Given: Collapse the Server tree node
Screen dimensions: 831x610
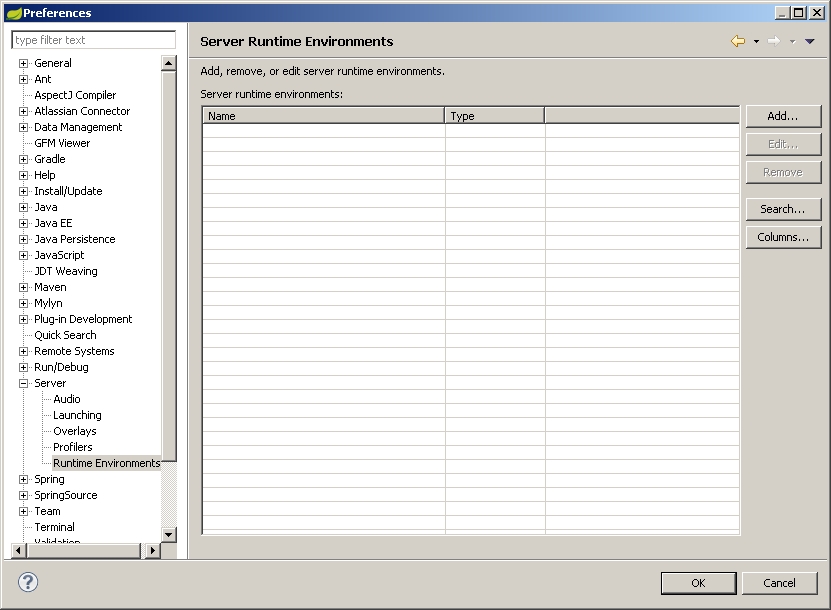Looking at the screenshot, I should coord(23,383).
